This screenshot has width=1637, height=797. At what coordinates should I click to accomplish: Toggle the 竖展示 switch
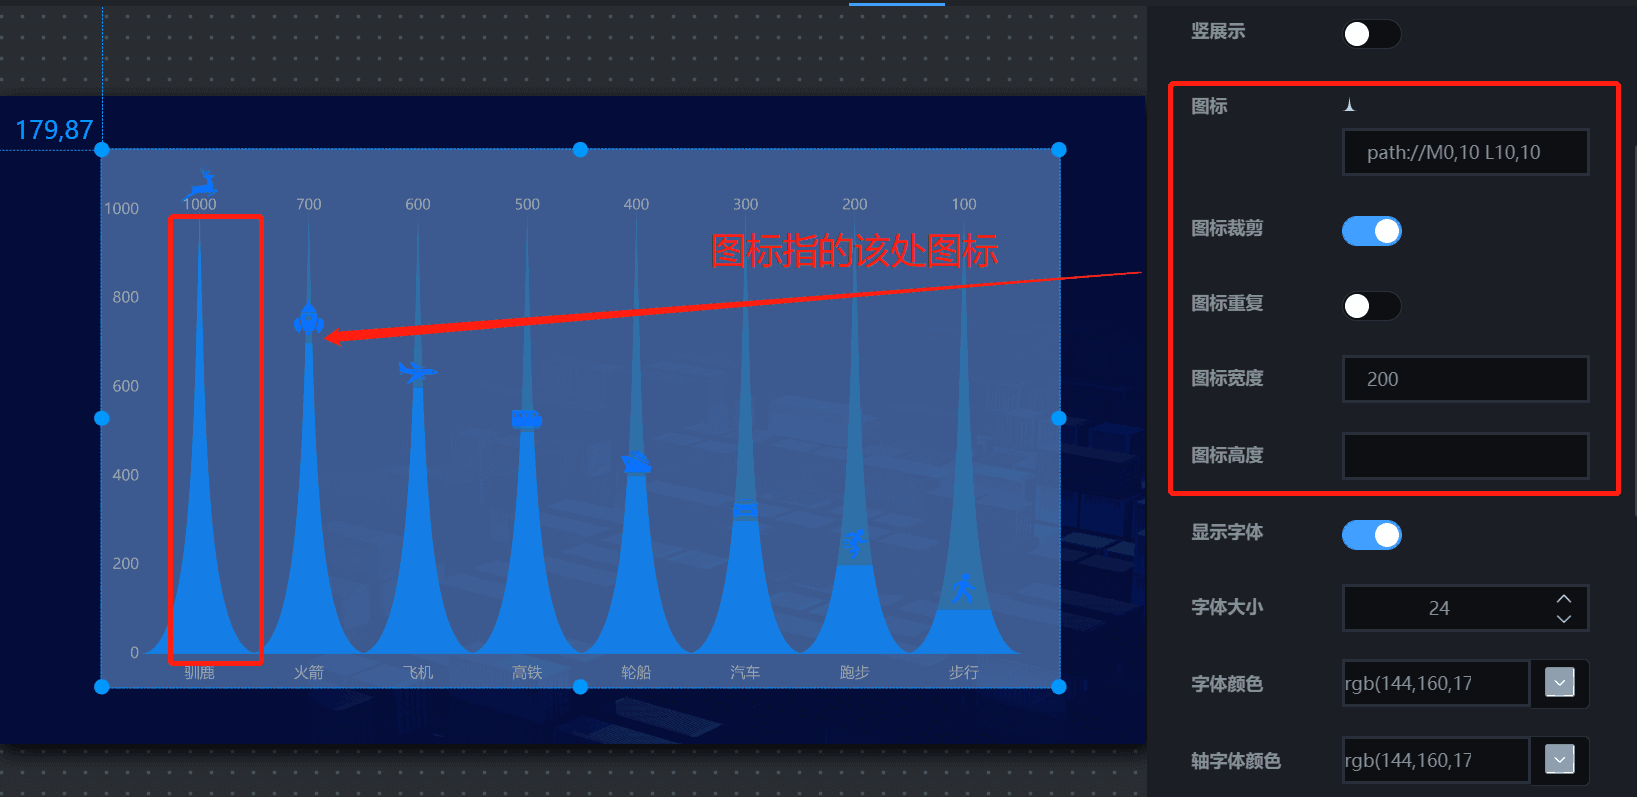1371,34
